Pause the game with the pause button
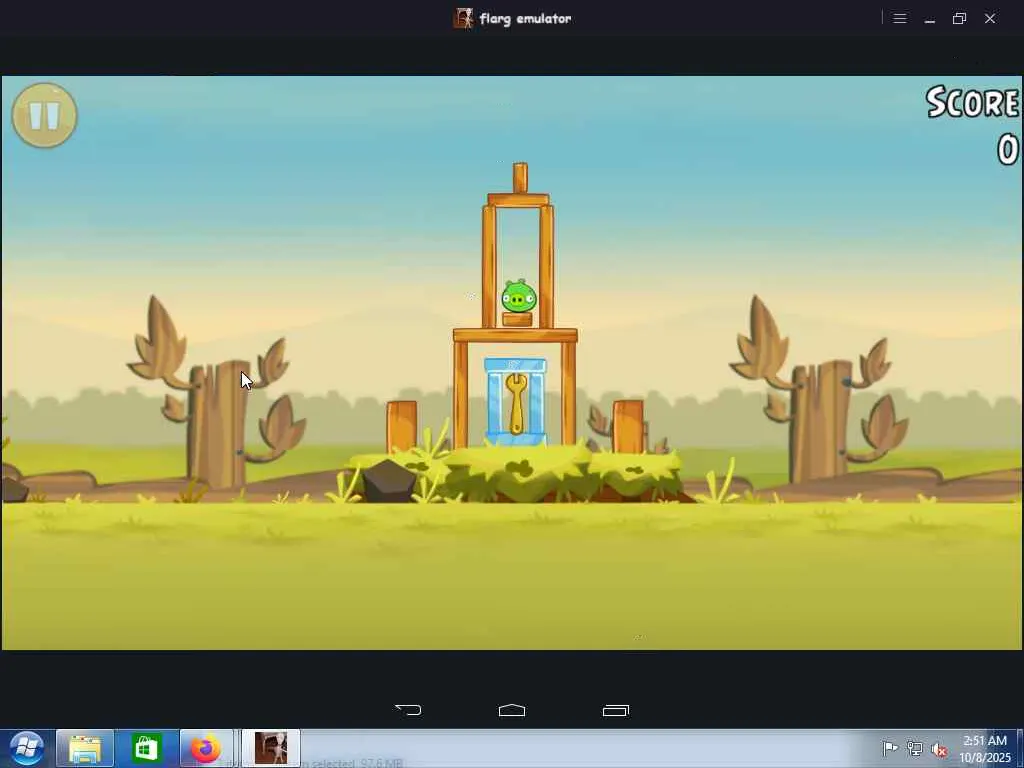Image resolution: width=1024 pixels, height=768 pixels. coord(44,115)
